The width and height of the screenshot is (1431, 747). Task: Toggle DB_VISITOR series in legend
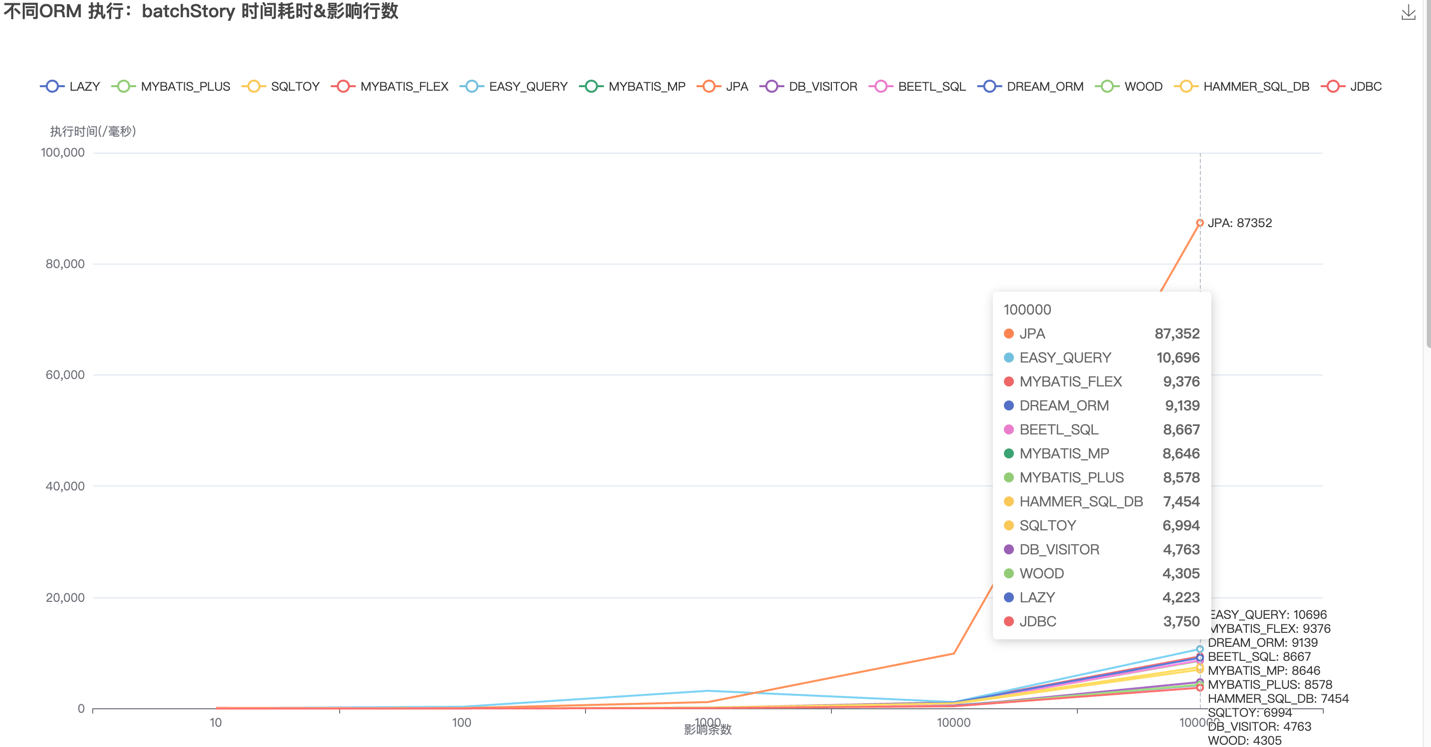[x=809, y=87]
